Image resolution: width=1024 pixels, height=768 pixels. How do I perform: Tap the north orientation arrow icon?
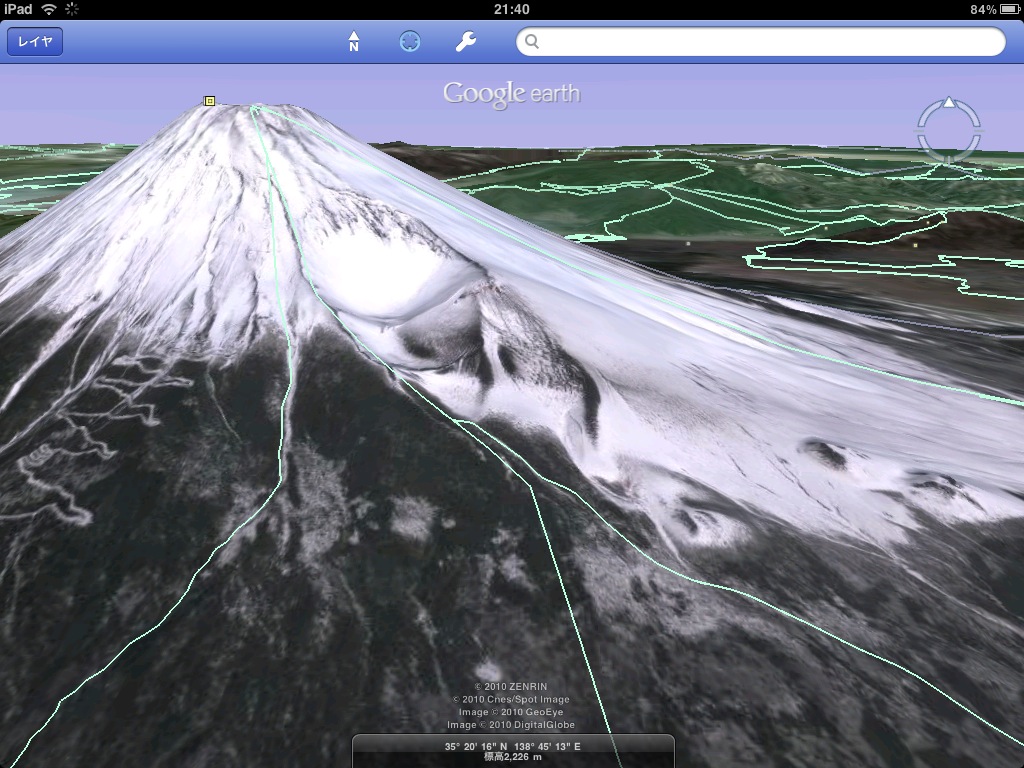354,42
